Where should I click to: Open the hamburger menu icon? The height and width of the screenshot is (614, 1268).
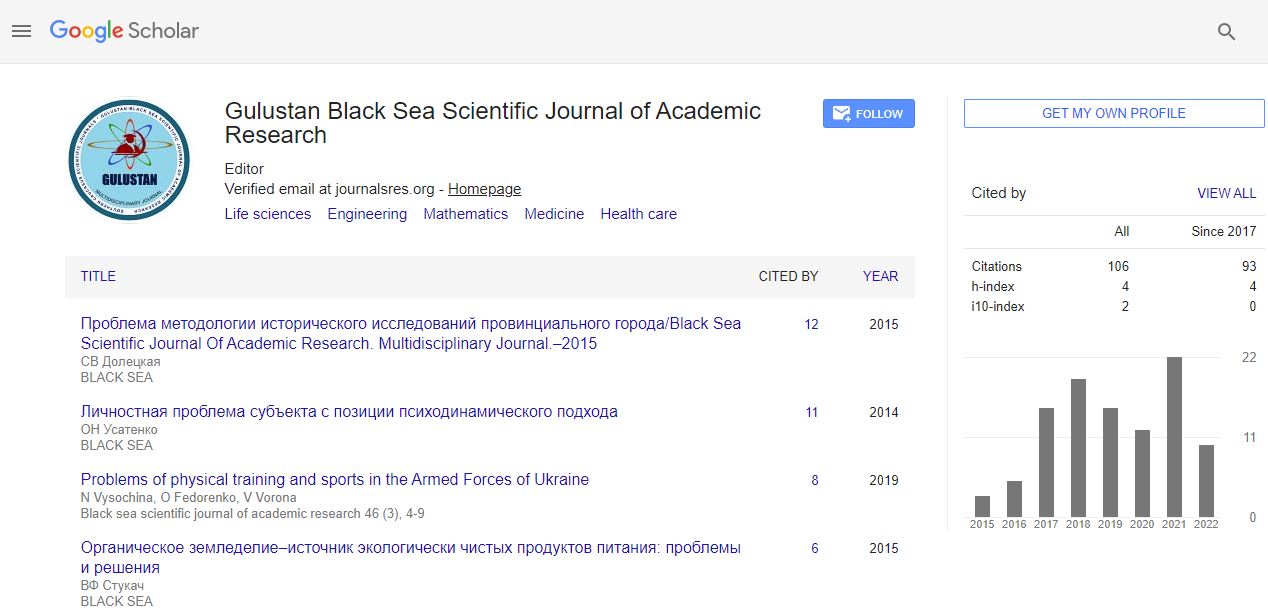click(x=22, y=31)
